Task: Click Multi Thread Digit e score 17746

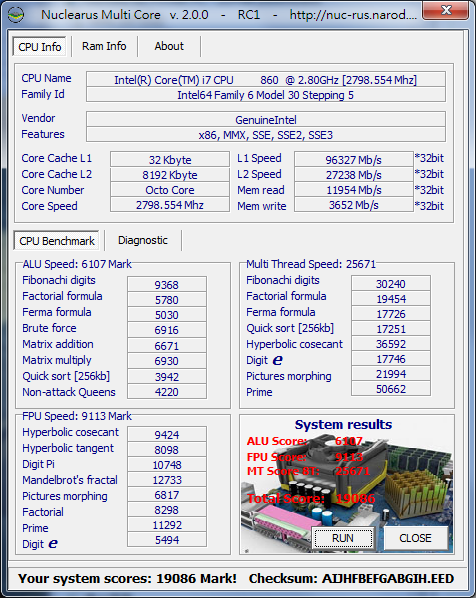Action: [x=391, y=359]
